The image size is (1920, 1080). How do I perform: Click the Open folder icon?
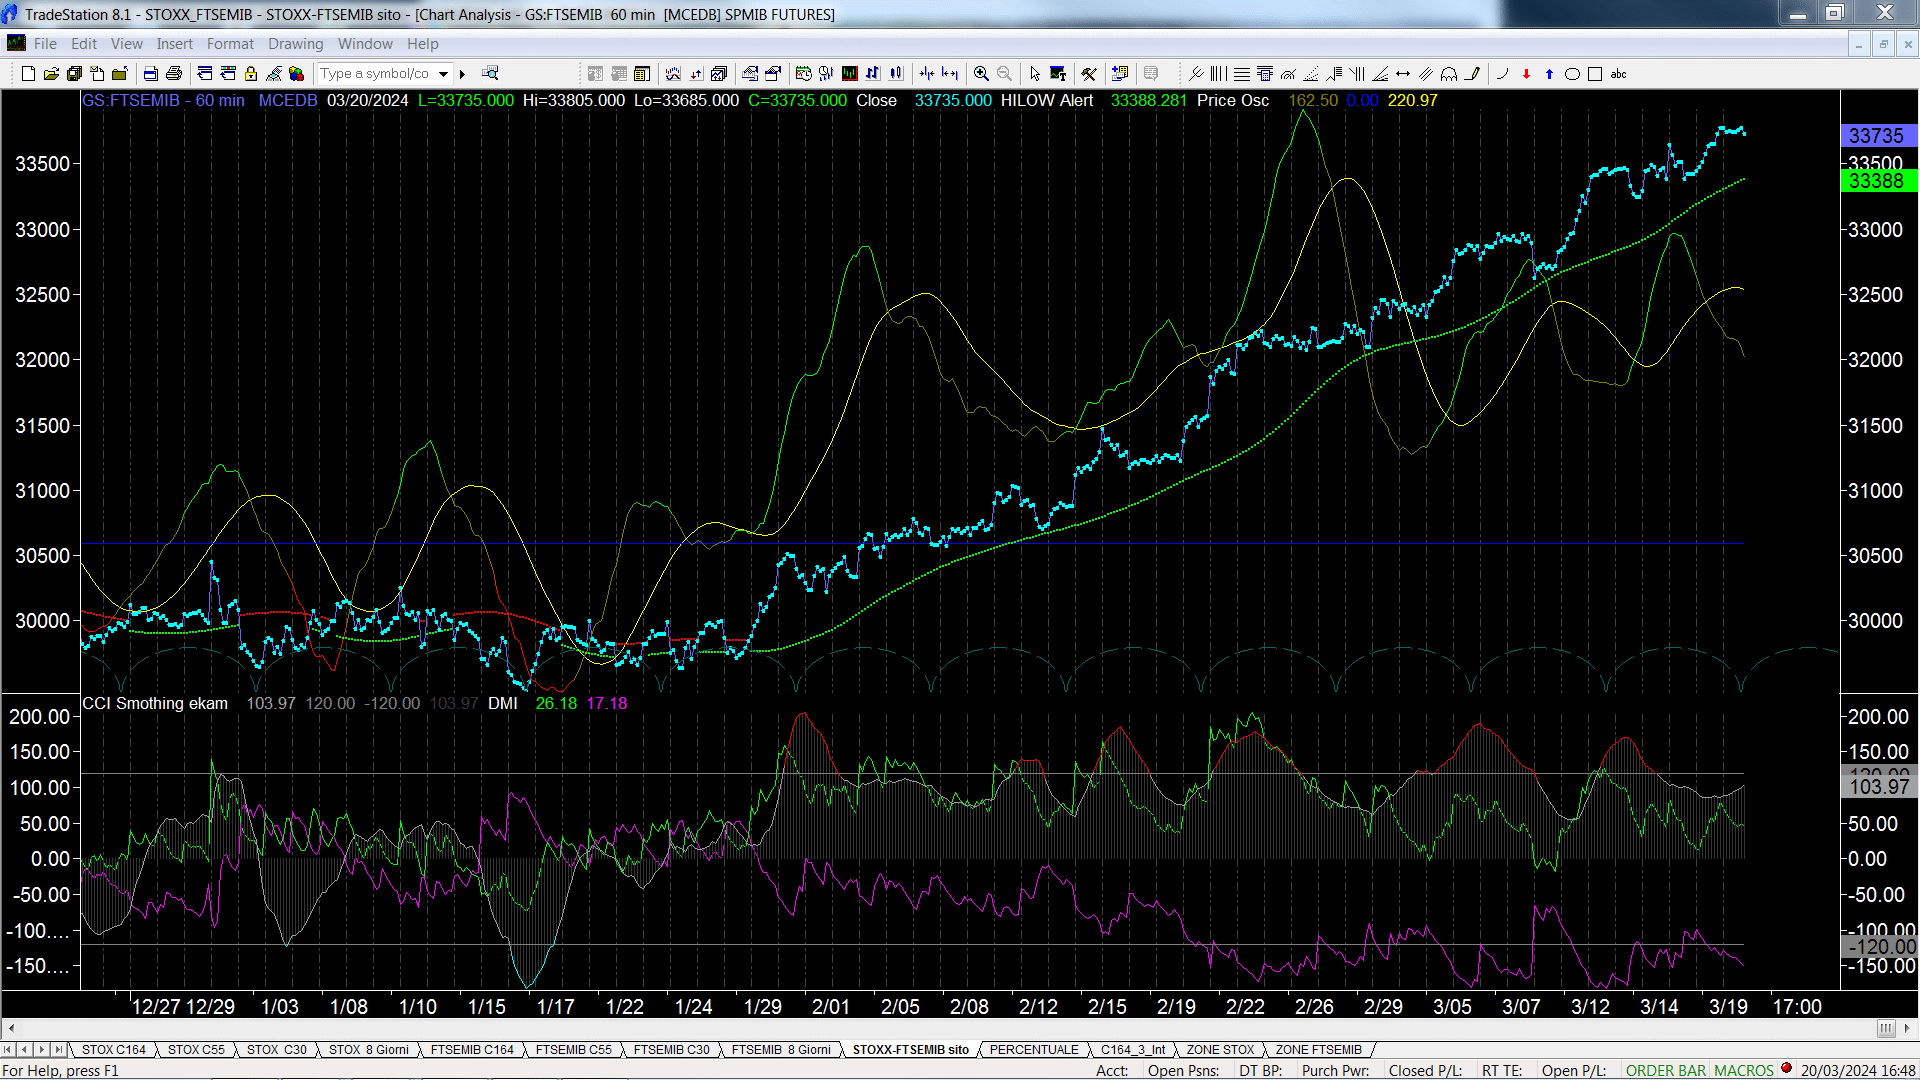point(51,73)
